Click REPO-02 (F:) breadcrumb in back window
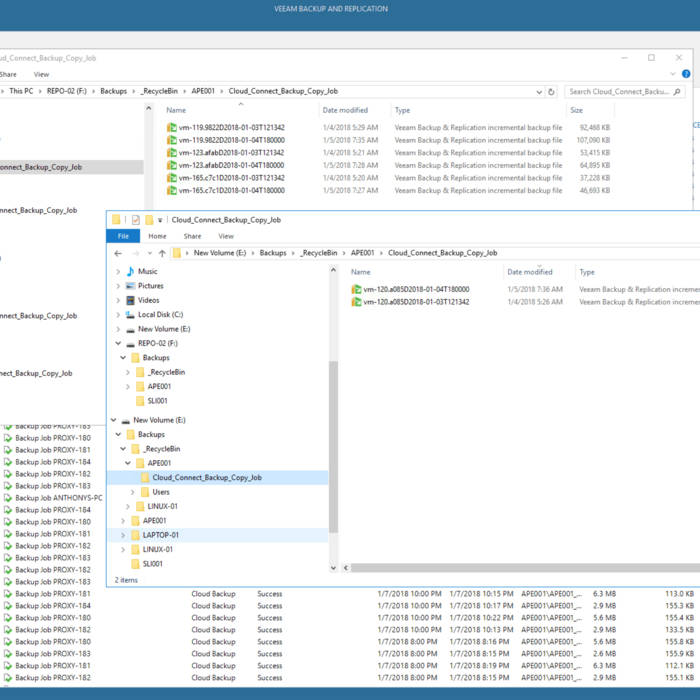Screen dimensions: 700x700 [67, 91]
